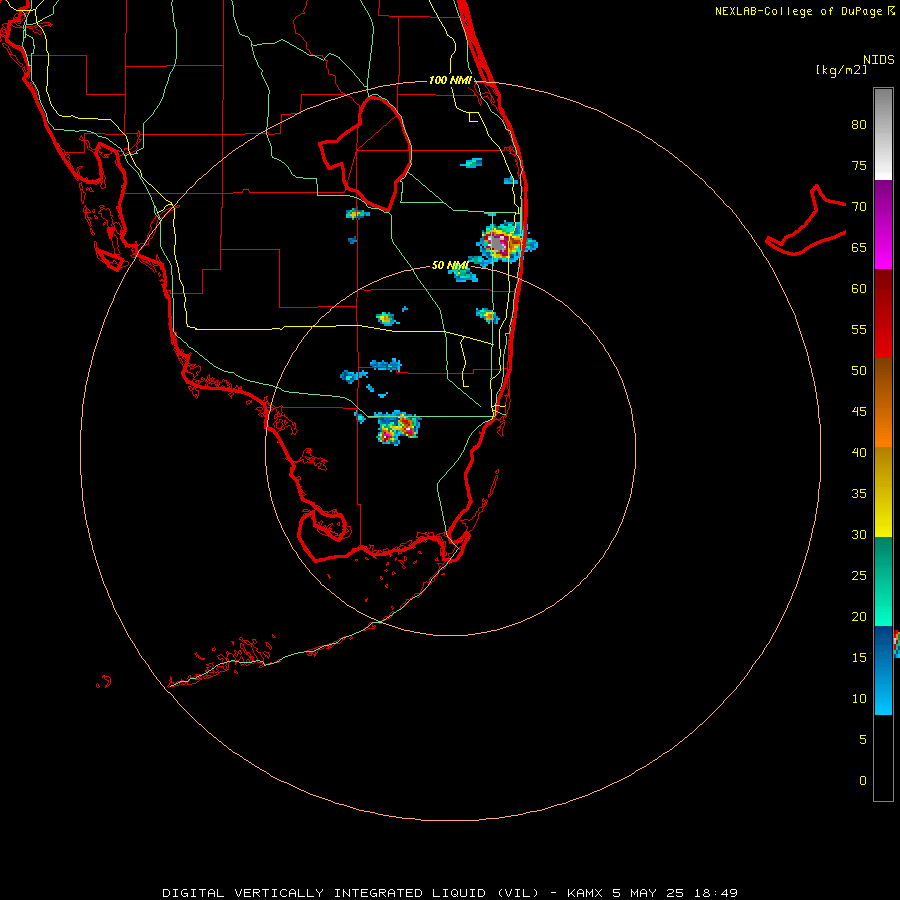This screenshot has height=900, width=900.
Task: Click the large storm cluster inside 50 NMI ring
Action: coord(398,428)
